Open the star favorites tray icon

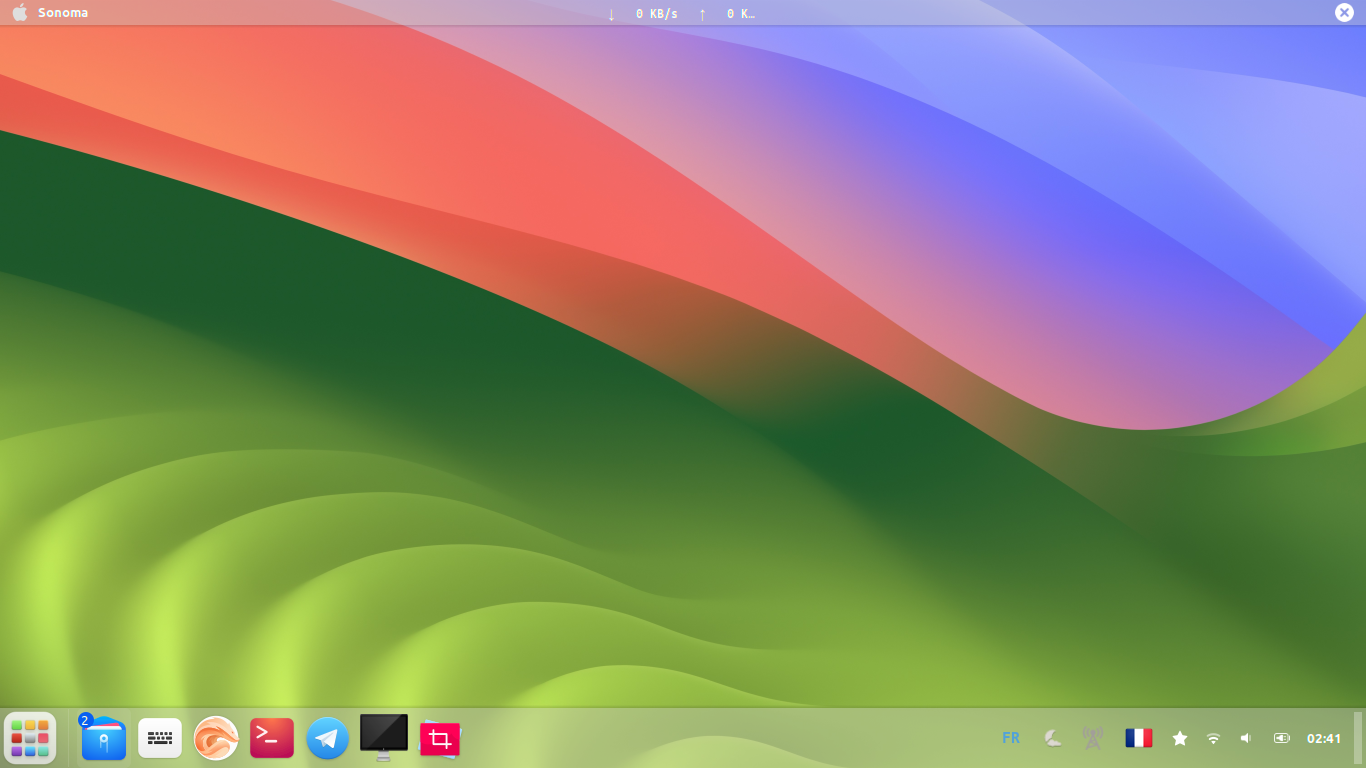[x=1180, y=738]
